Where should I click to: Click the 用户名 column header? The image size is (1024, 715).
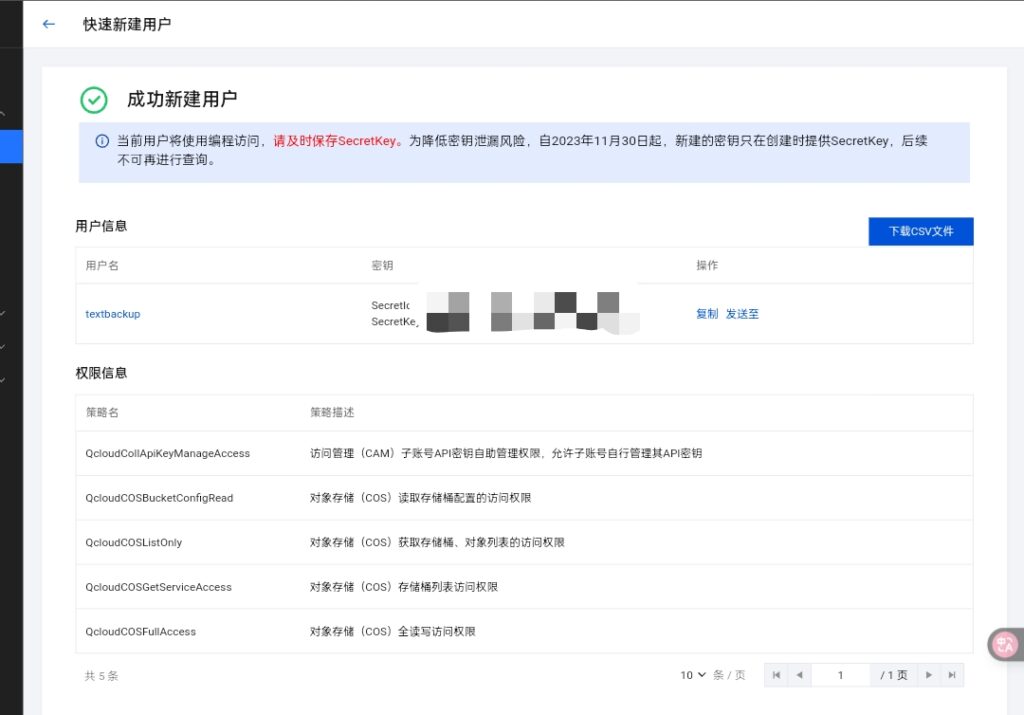click(x=102, y=266)
